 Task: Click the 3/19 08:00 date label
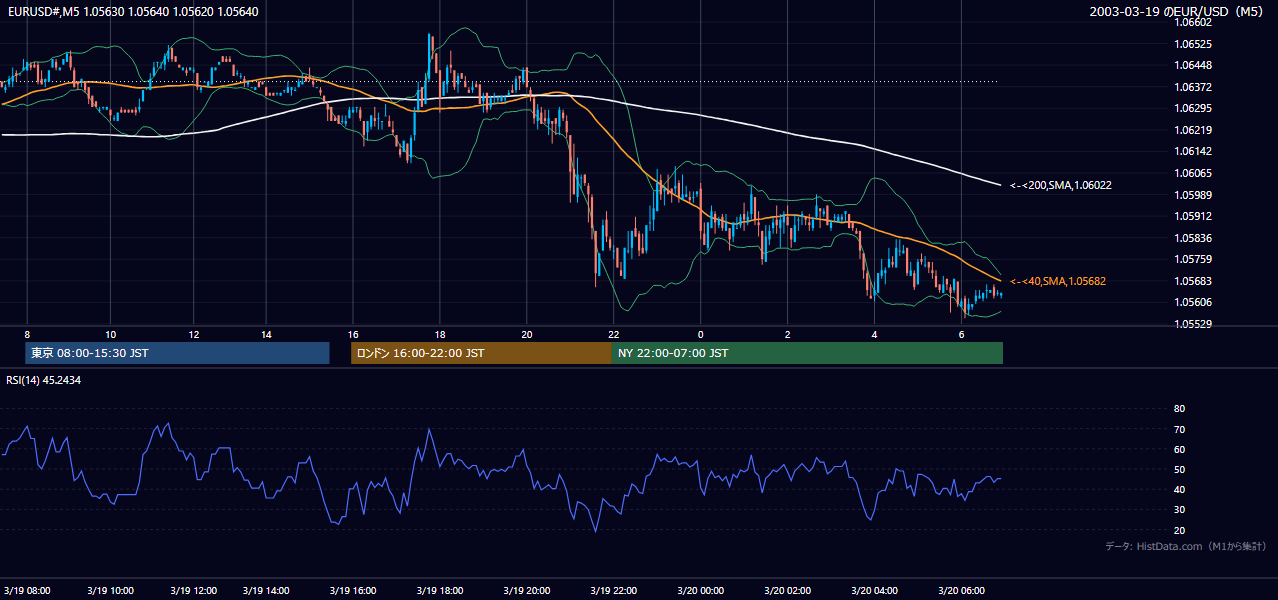27,591
